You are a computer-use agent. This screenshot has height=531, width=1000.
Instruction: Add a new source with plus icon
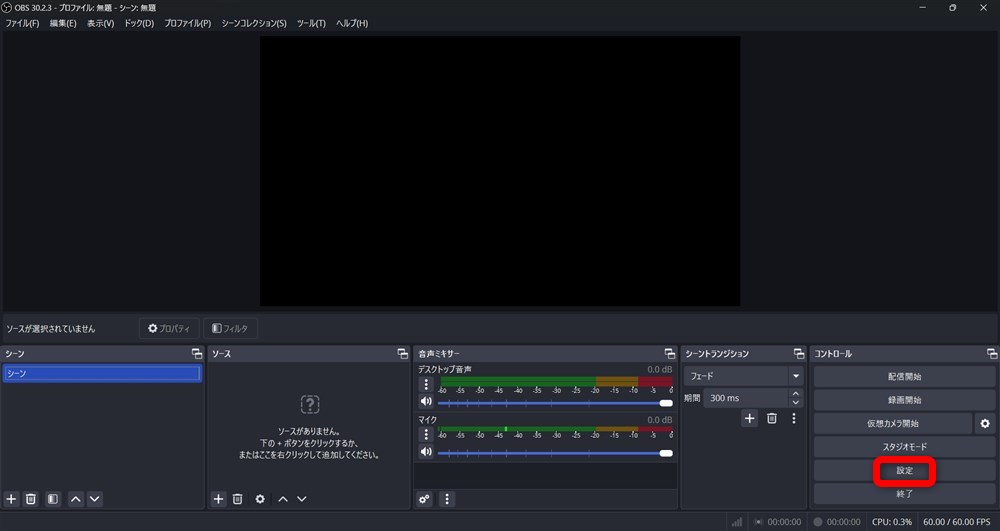[x=218, y=498]
